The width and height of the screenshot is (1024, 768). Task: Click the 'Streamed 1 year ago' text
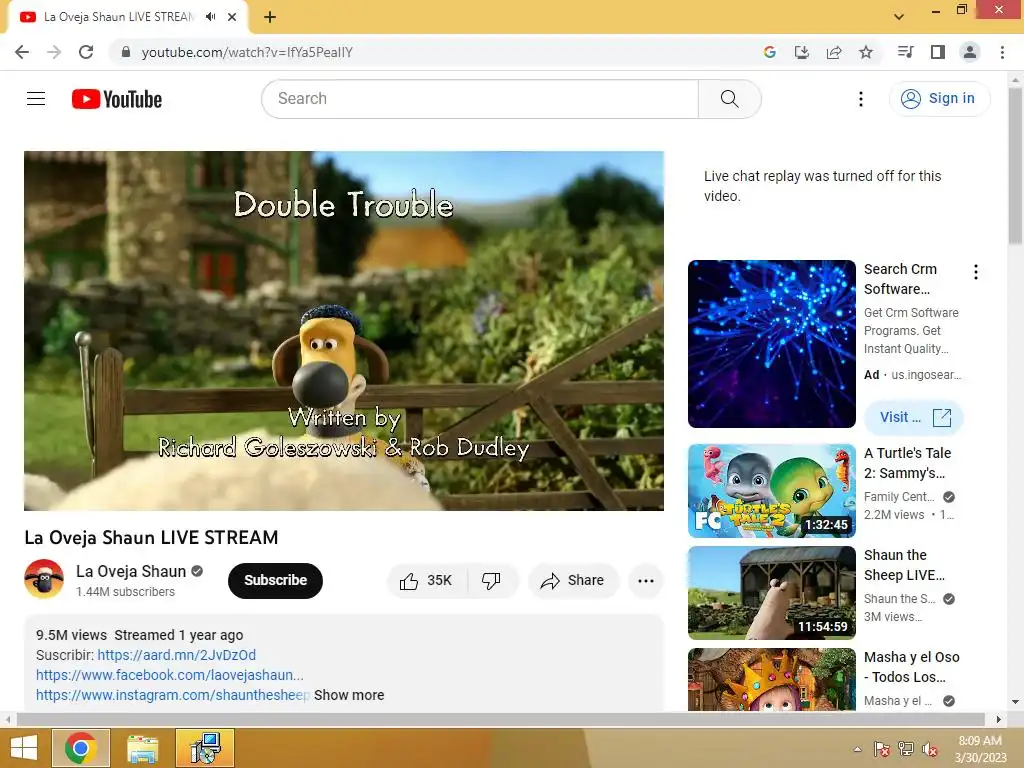coord(178,635)
